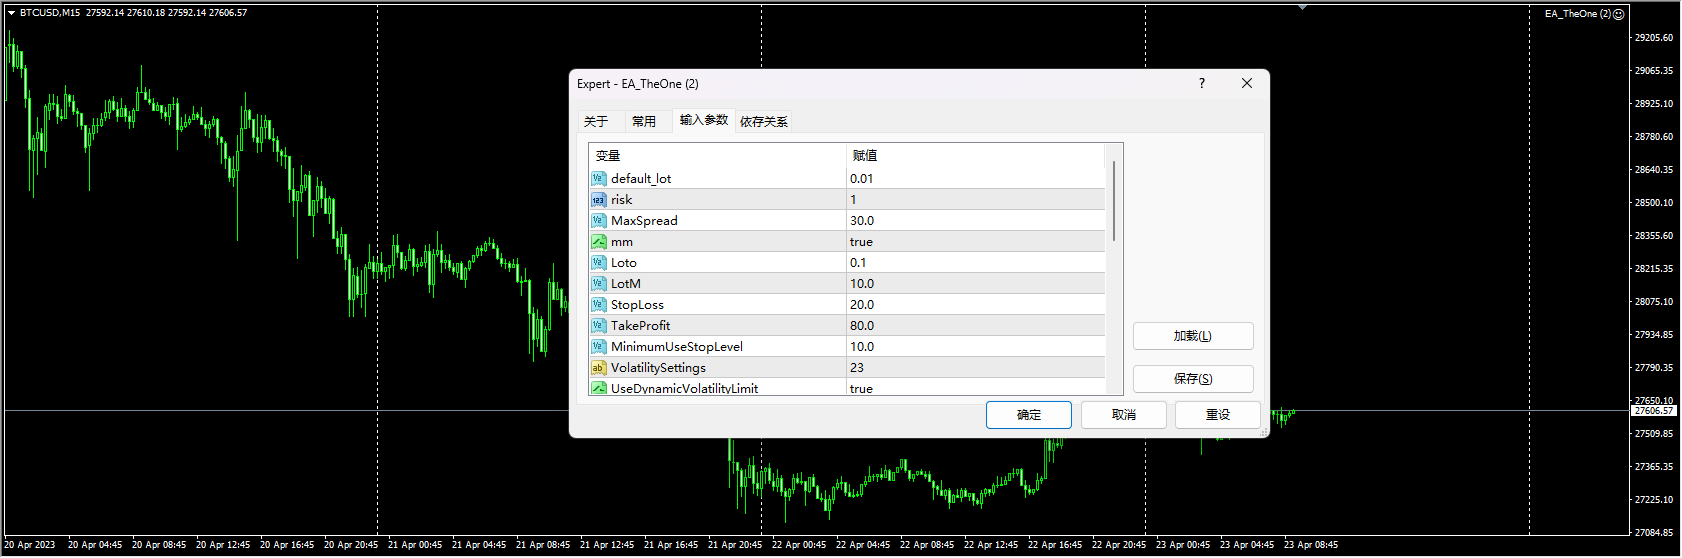Click the 20 Apr 2023 time axis label
Screen dimensions: 1682x558
(x=30, y=545)
